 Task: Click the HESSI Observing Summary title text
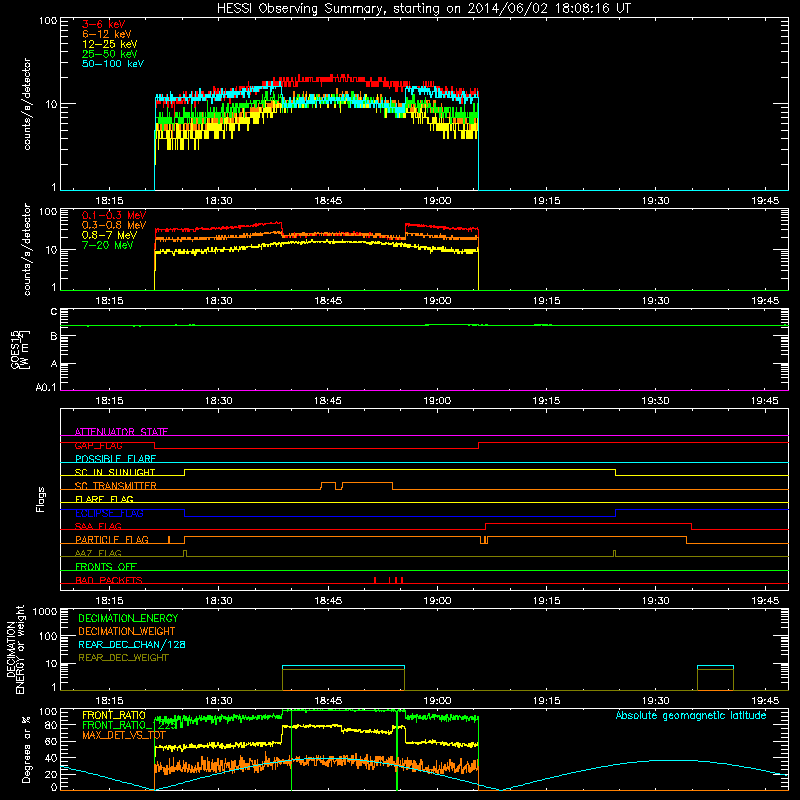(x=423, y=9)
